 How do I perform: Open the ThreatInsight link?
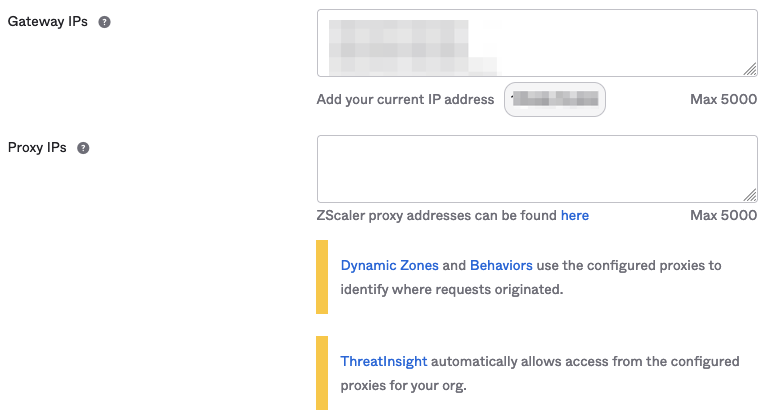click(384, 361)
